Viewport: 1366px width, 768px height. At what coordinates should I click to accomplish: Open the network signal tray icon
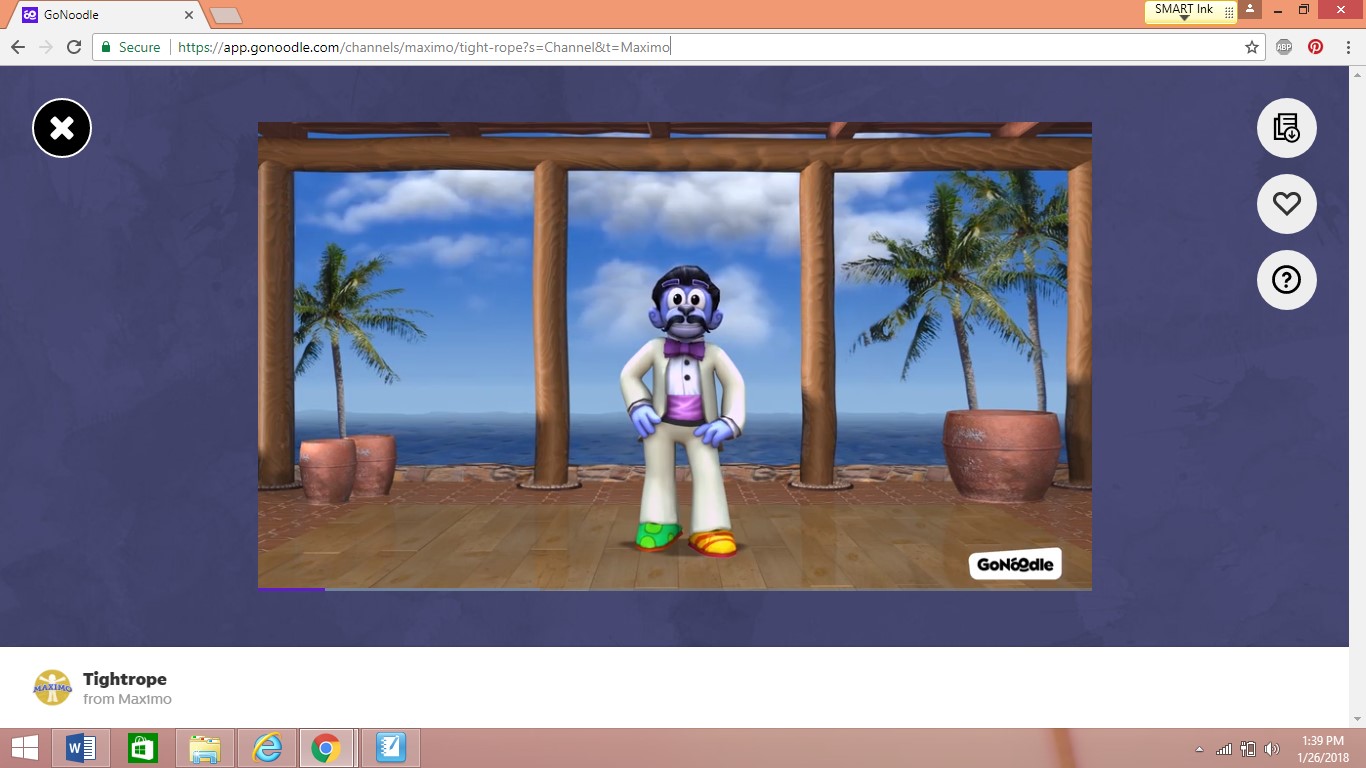(1224, 749)
